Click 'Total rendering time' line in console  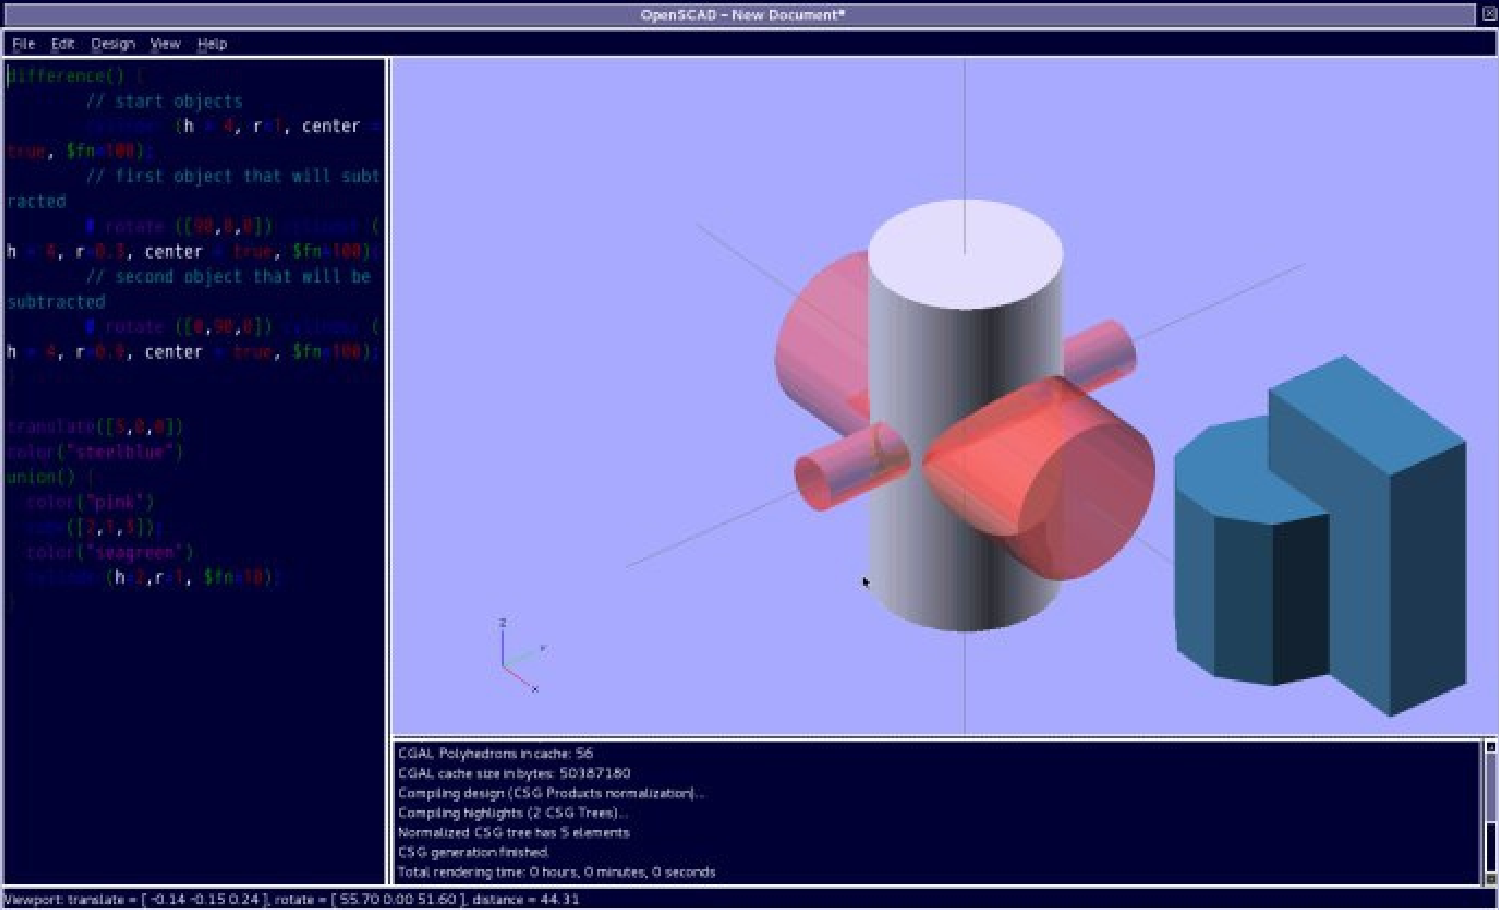coord(556,872)
